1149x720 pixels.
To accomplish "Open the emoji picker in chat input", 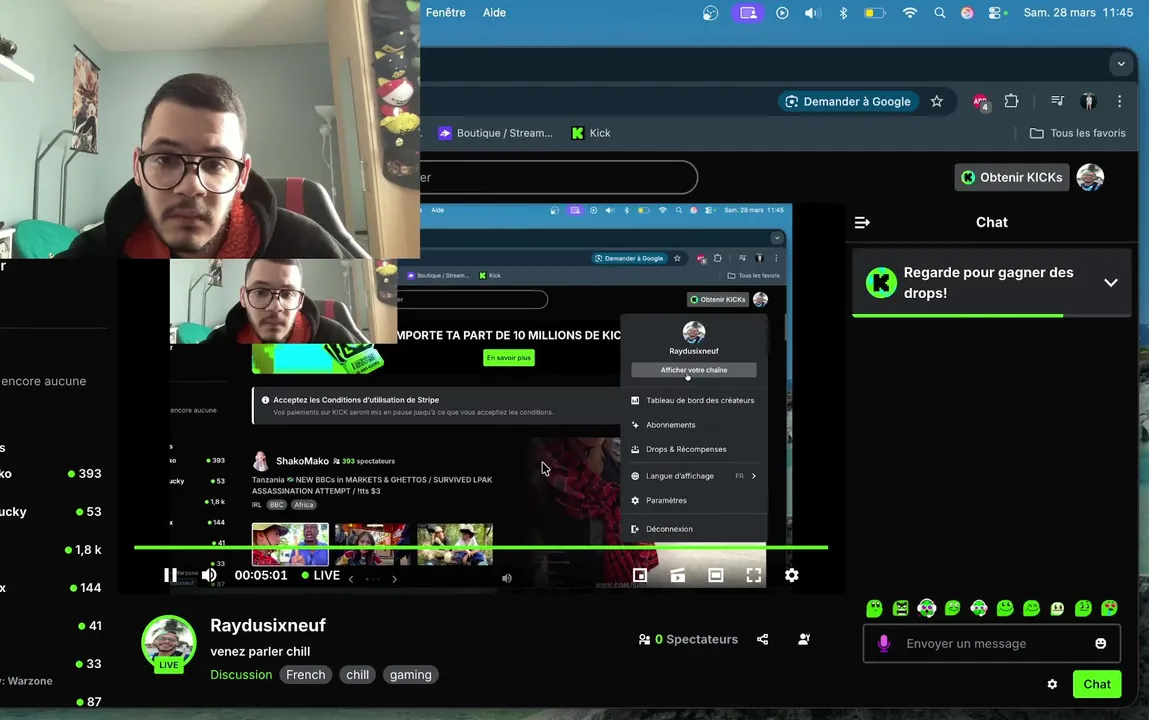I will [1101, 643].
